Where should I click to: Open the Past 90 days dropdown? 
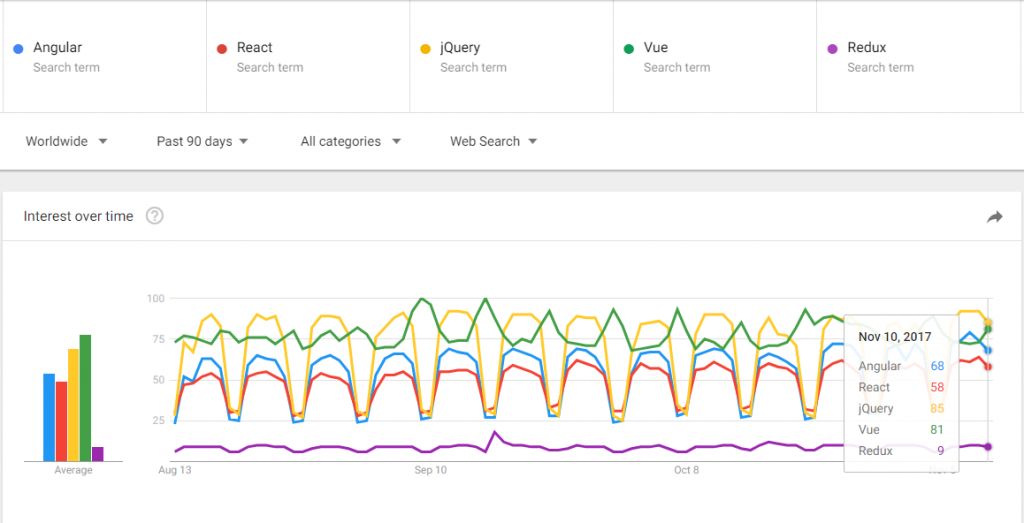202,141
